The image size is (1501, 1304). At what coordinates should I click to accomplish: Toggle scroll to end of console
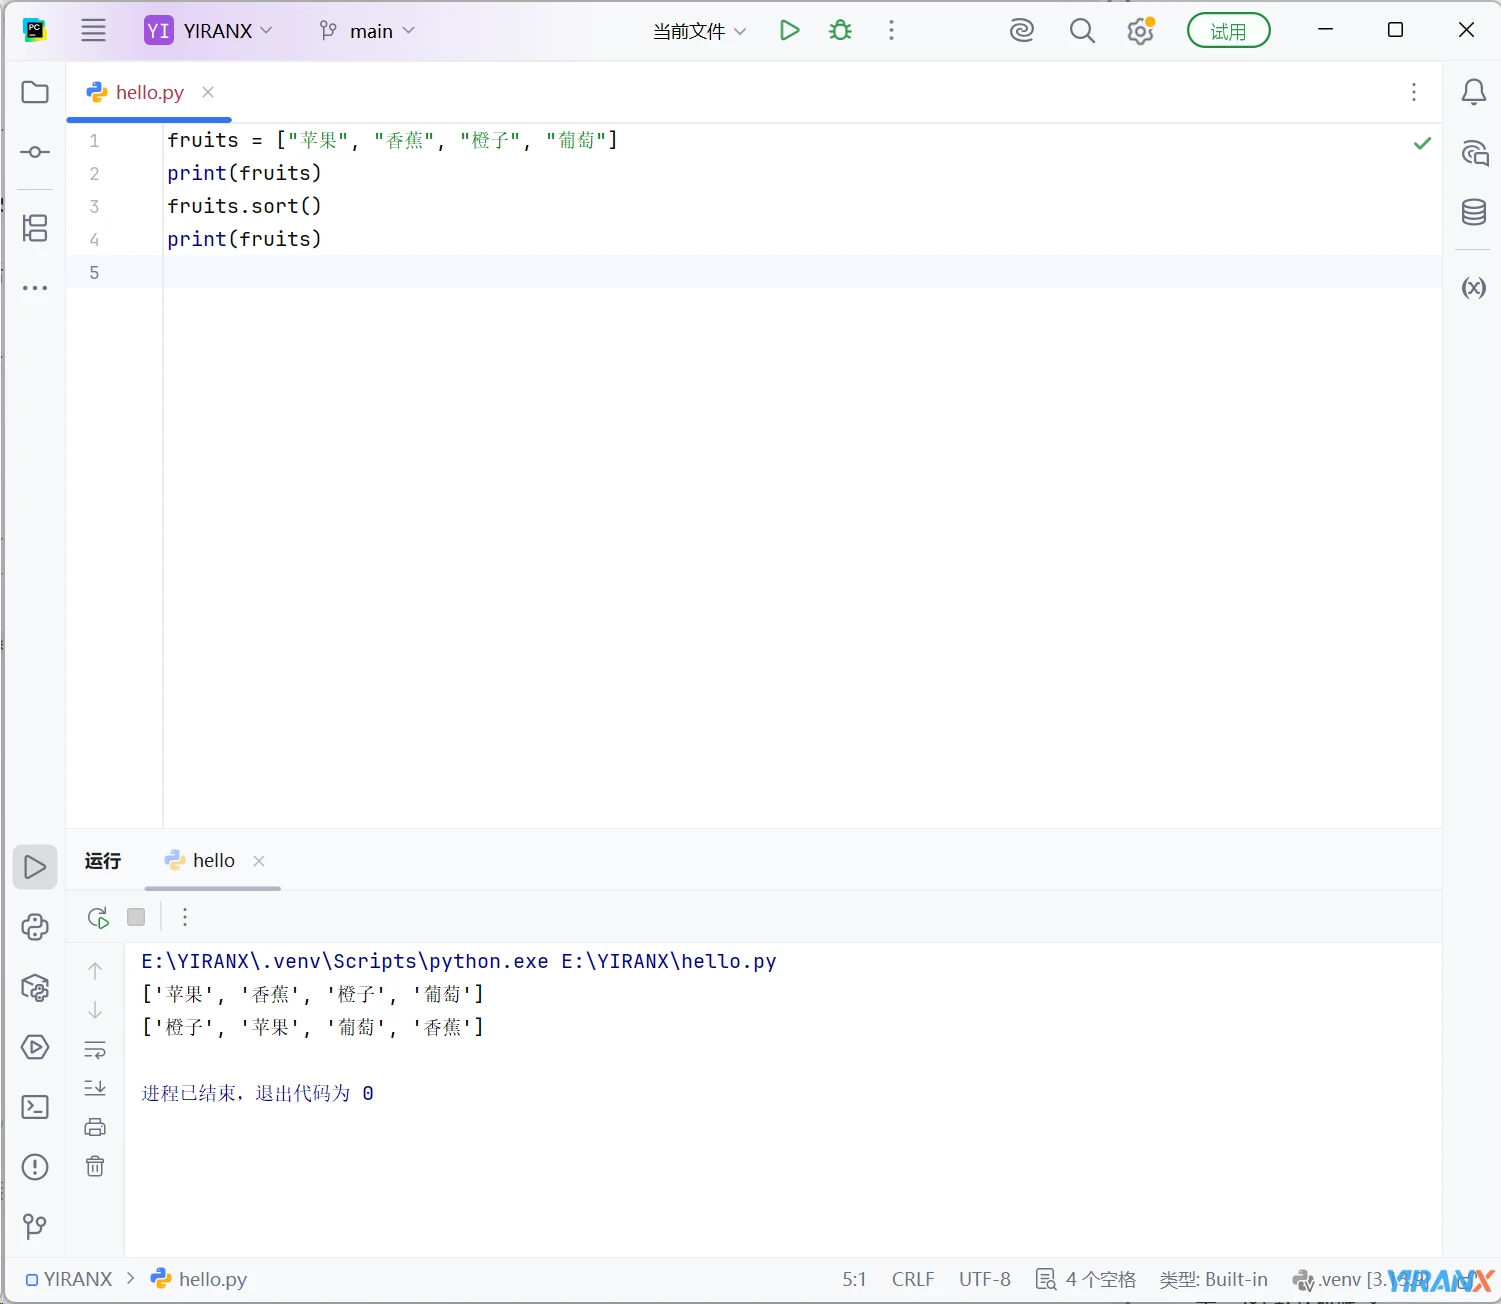pos(95,1088)
